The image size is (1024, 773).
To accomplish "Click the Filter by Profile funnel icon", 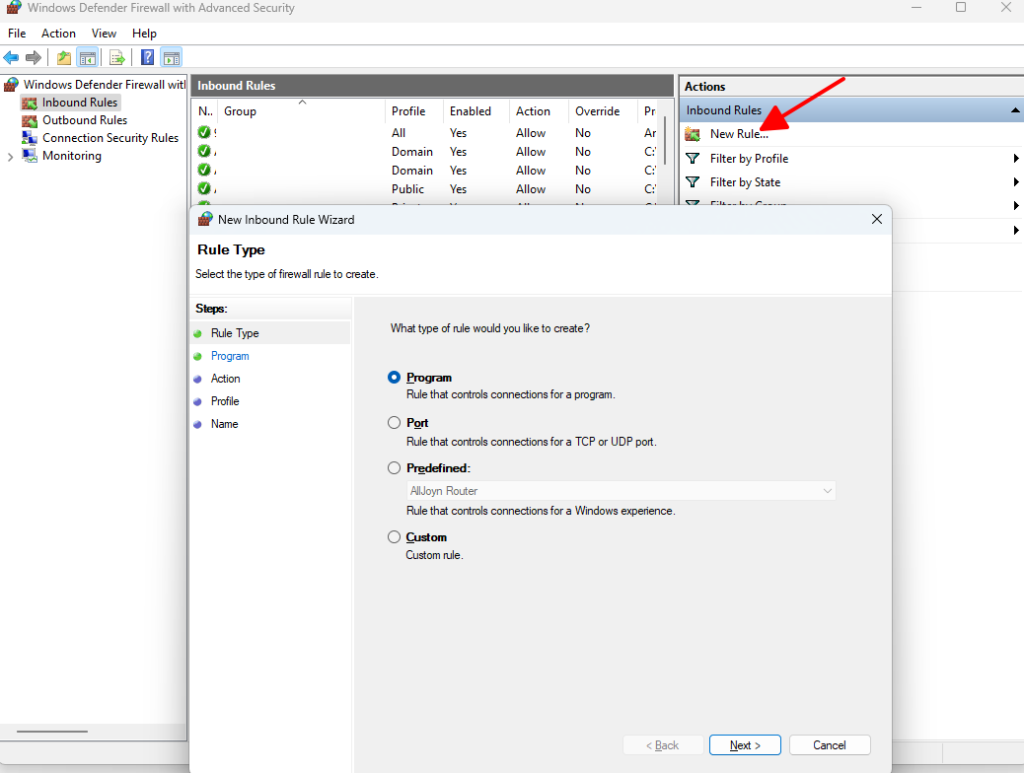I will point(692,159).
